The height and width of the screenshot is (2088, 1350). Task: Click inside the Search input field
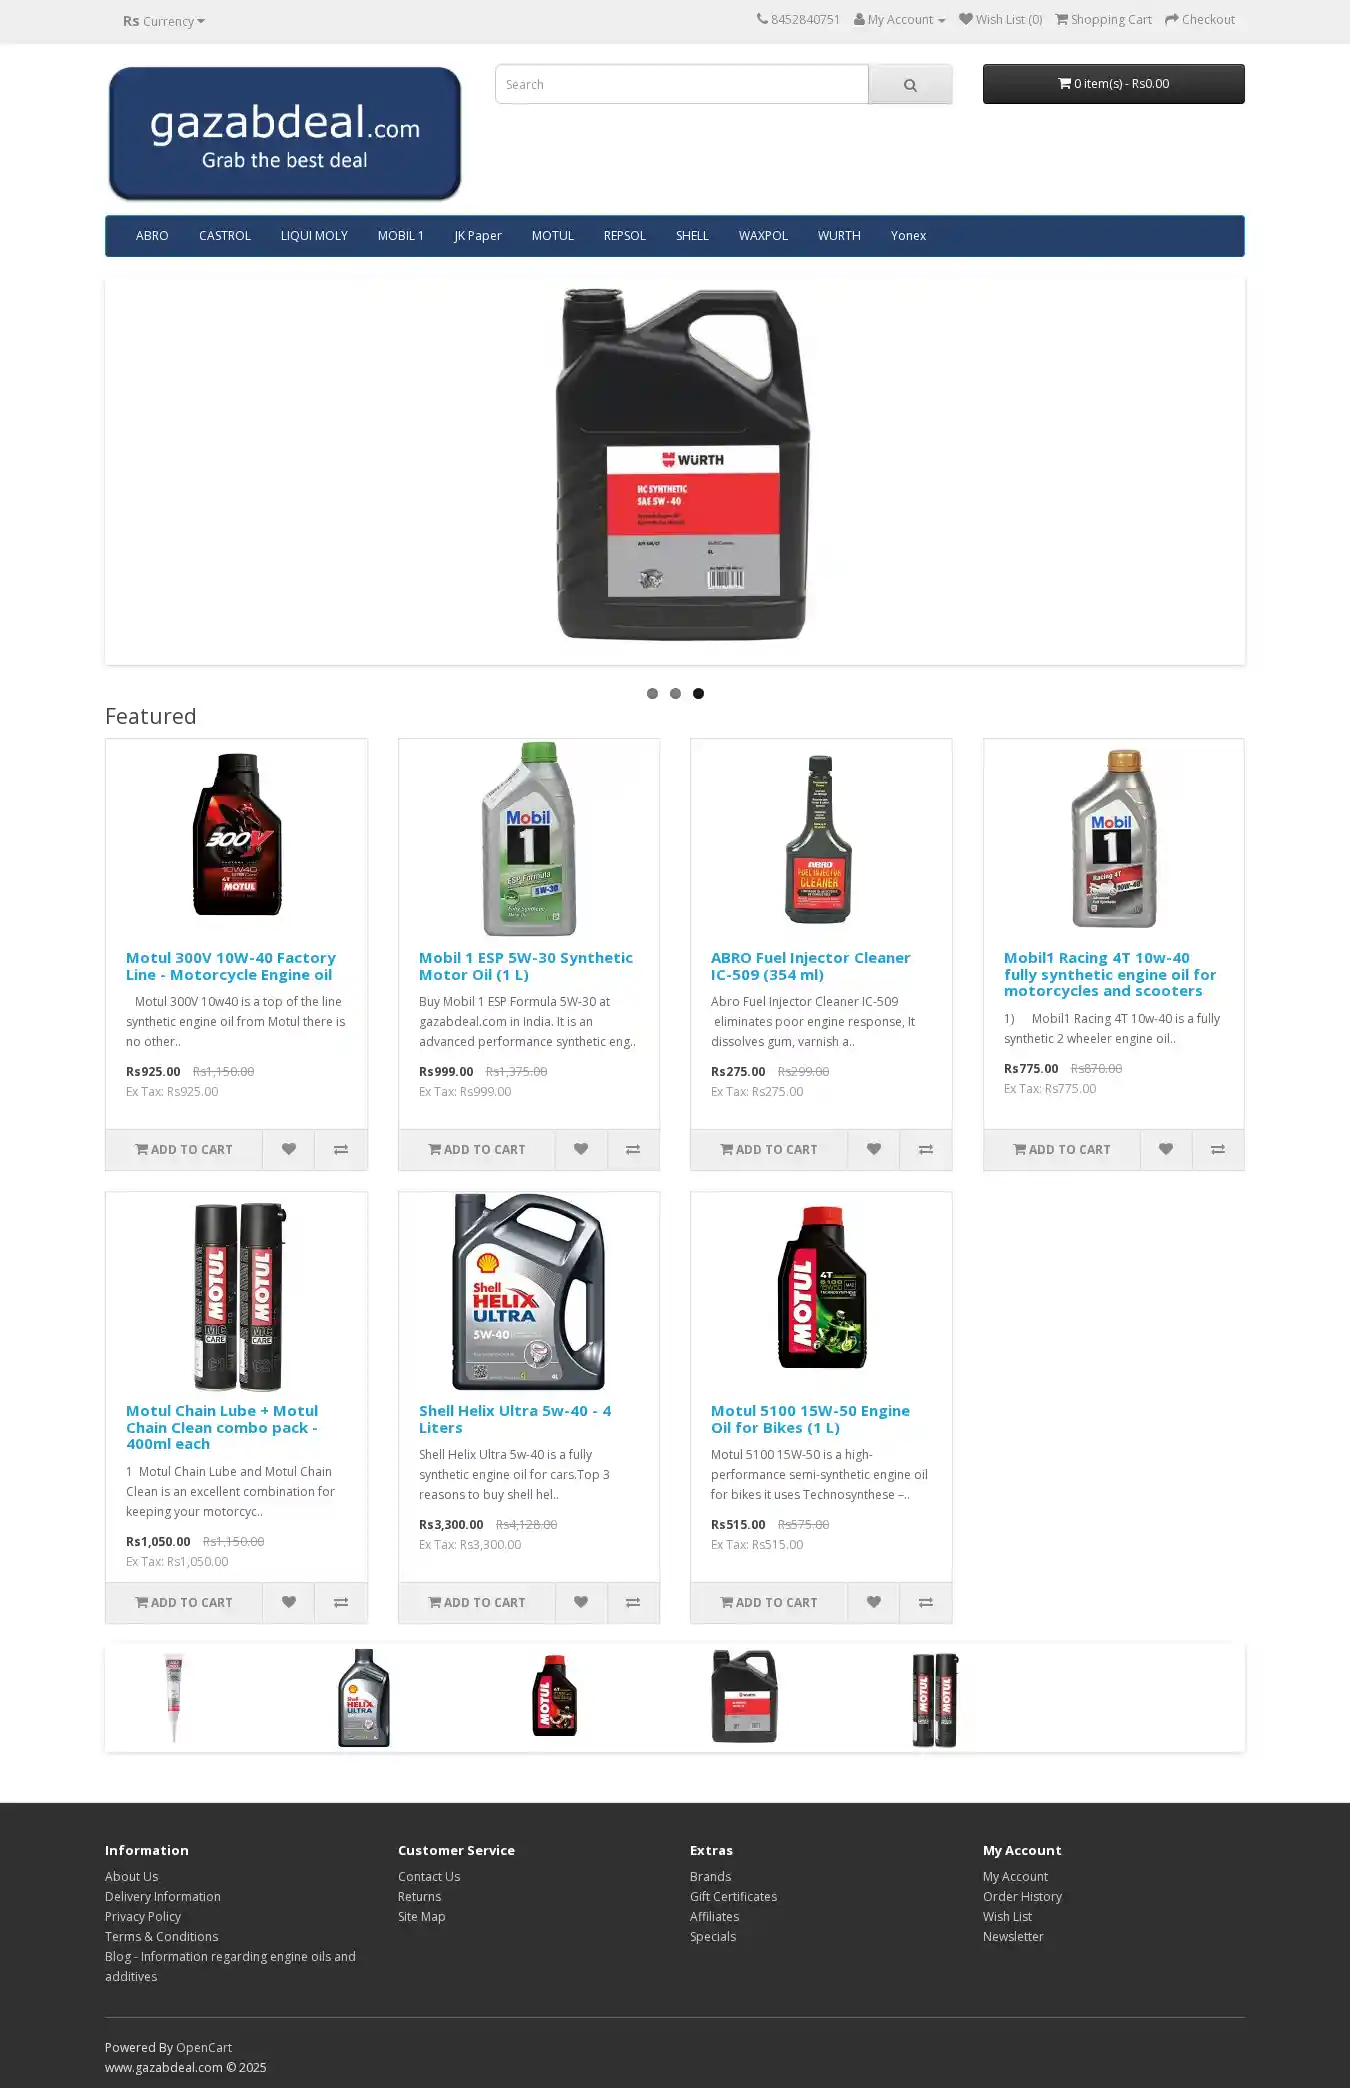681,85
